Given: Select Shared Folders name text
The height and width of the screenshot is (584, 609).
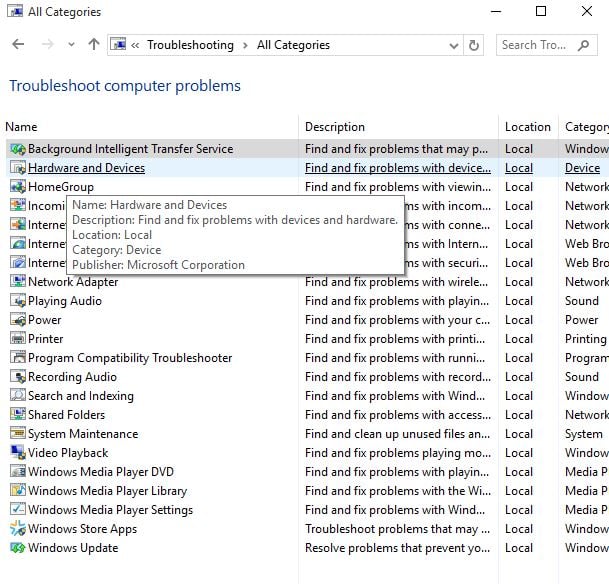Looking at the screenshot, I should click(x=66, y=415).
